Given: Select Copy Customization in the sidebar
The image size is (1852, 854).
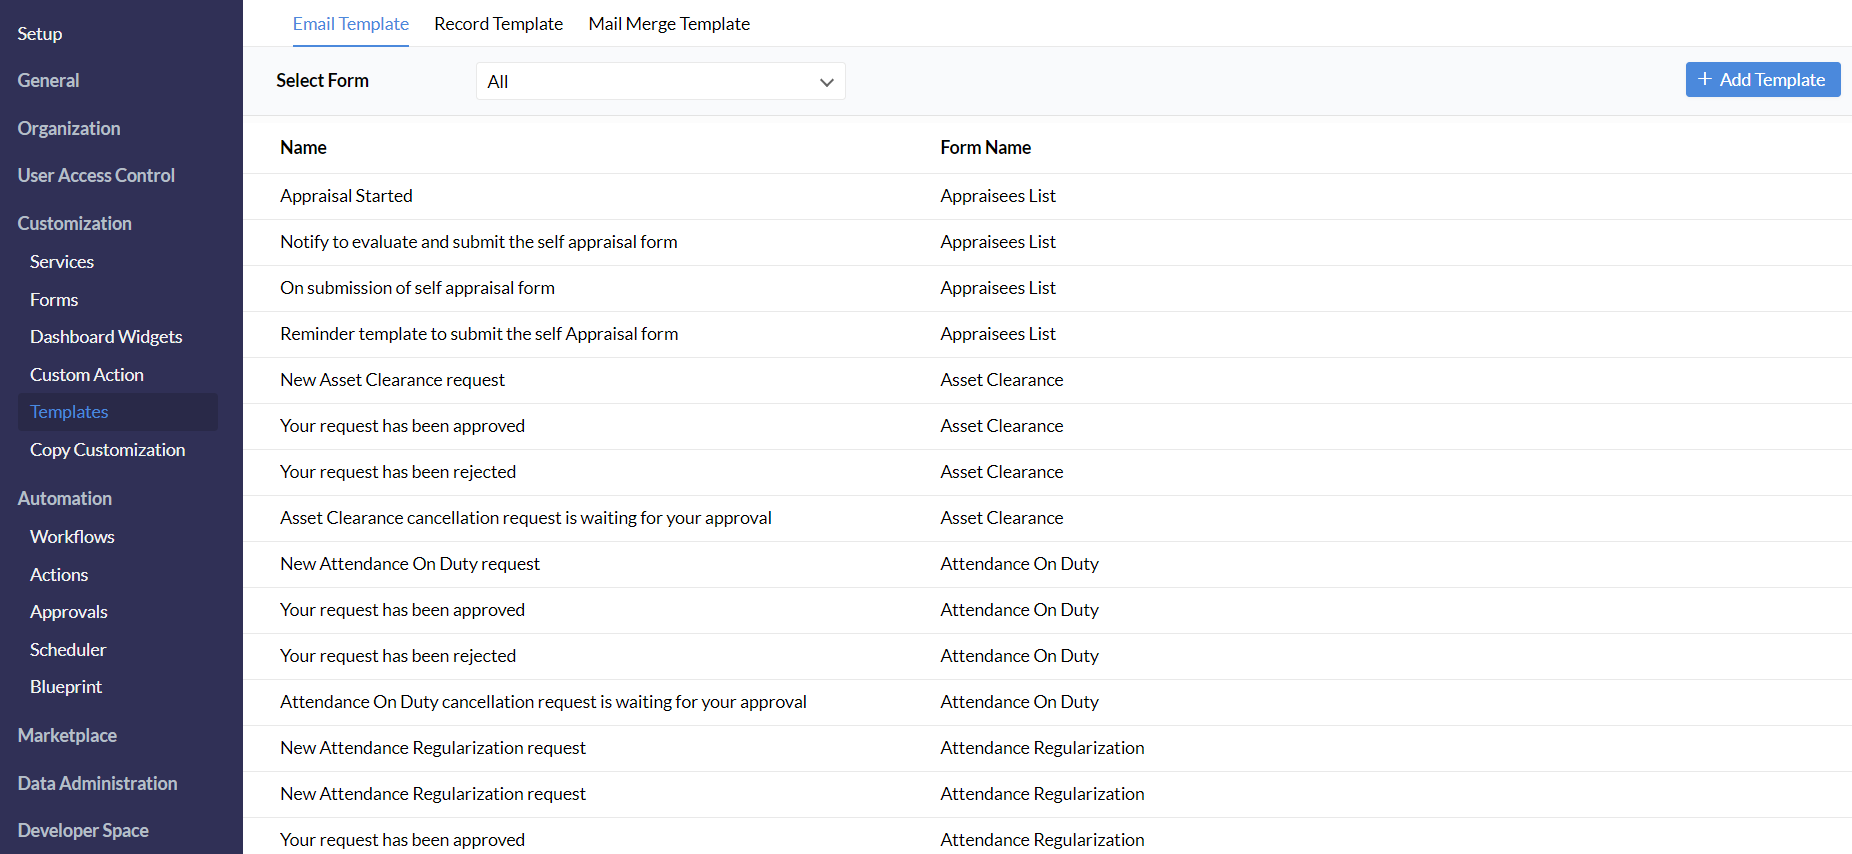Looking at the screenshot, I should click(107, 450).
